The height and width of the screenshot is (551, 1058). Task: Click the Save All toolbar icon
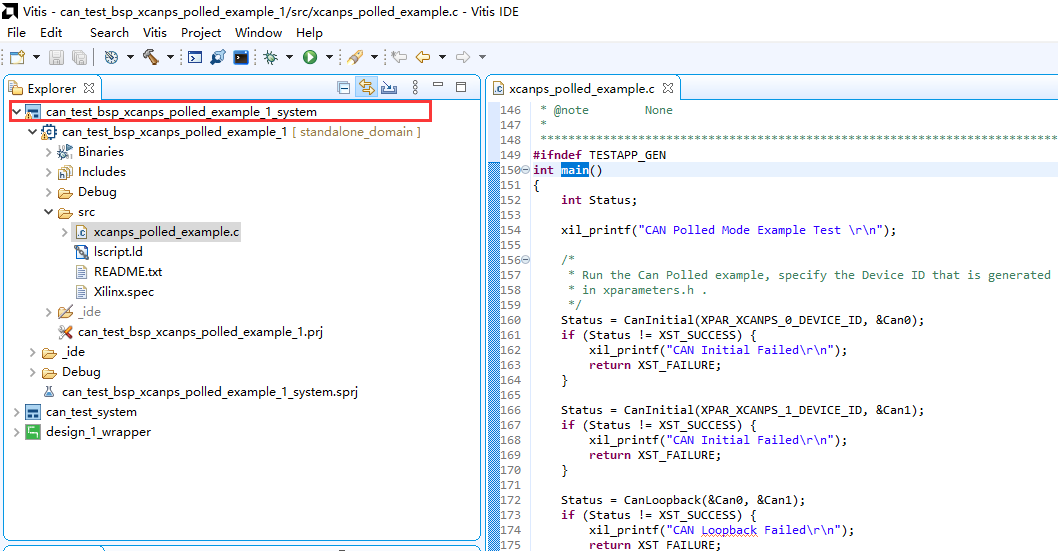[79, 57]
